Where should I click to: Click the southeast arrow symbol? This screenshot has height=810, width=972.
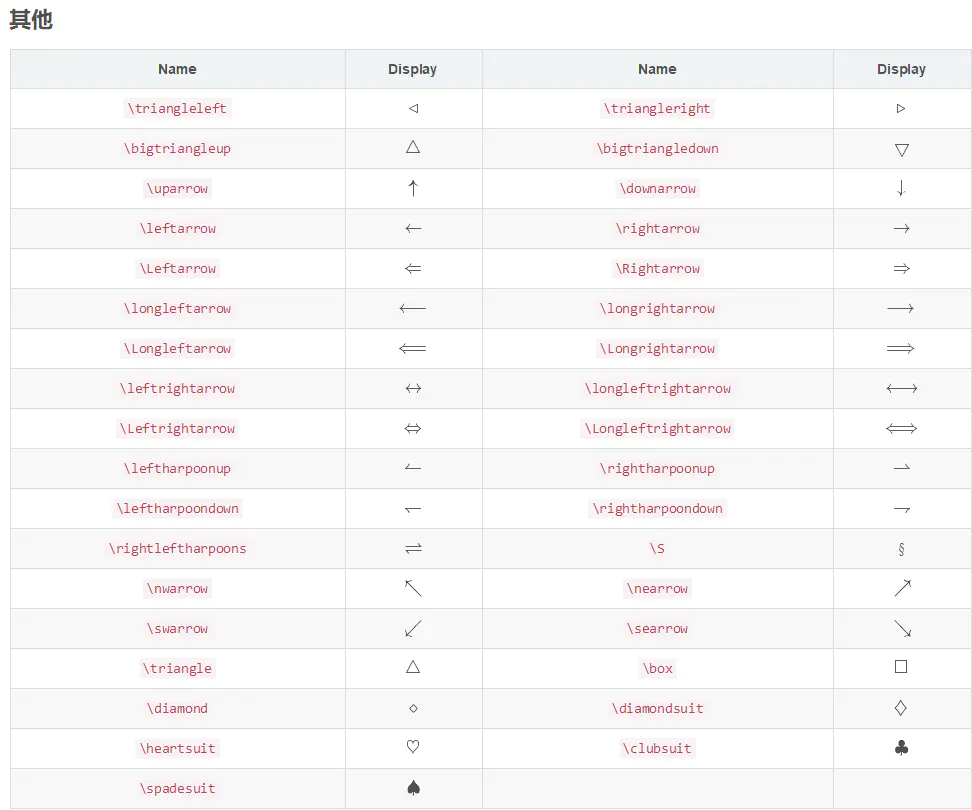(x=903, y=628)
